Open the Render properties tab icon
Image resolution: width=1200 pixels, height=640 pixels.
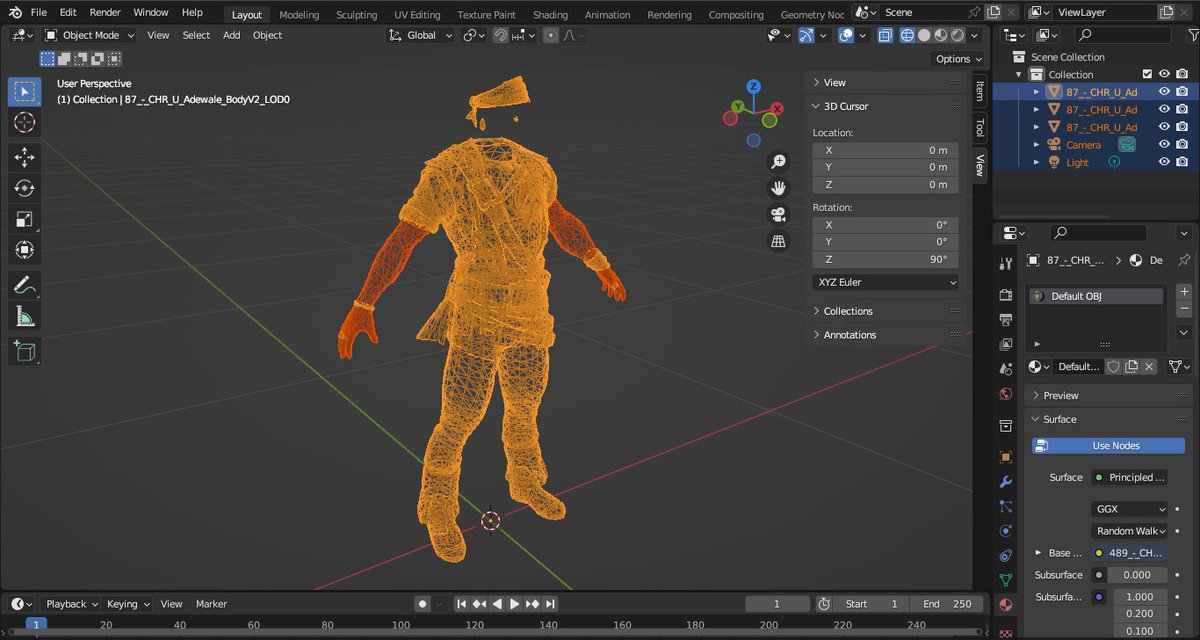click(x=1006, y=295)
